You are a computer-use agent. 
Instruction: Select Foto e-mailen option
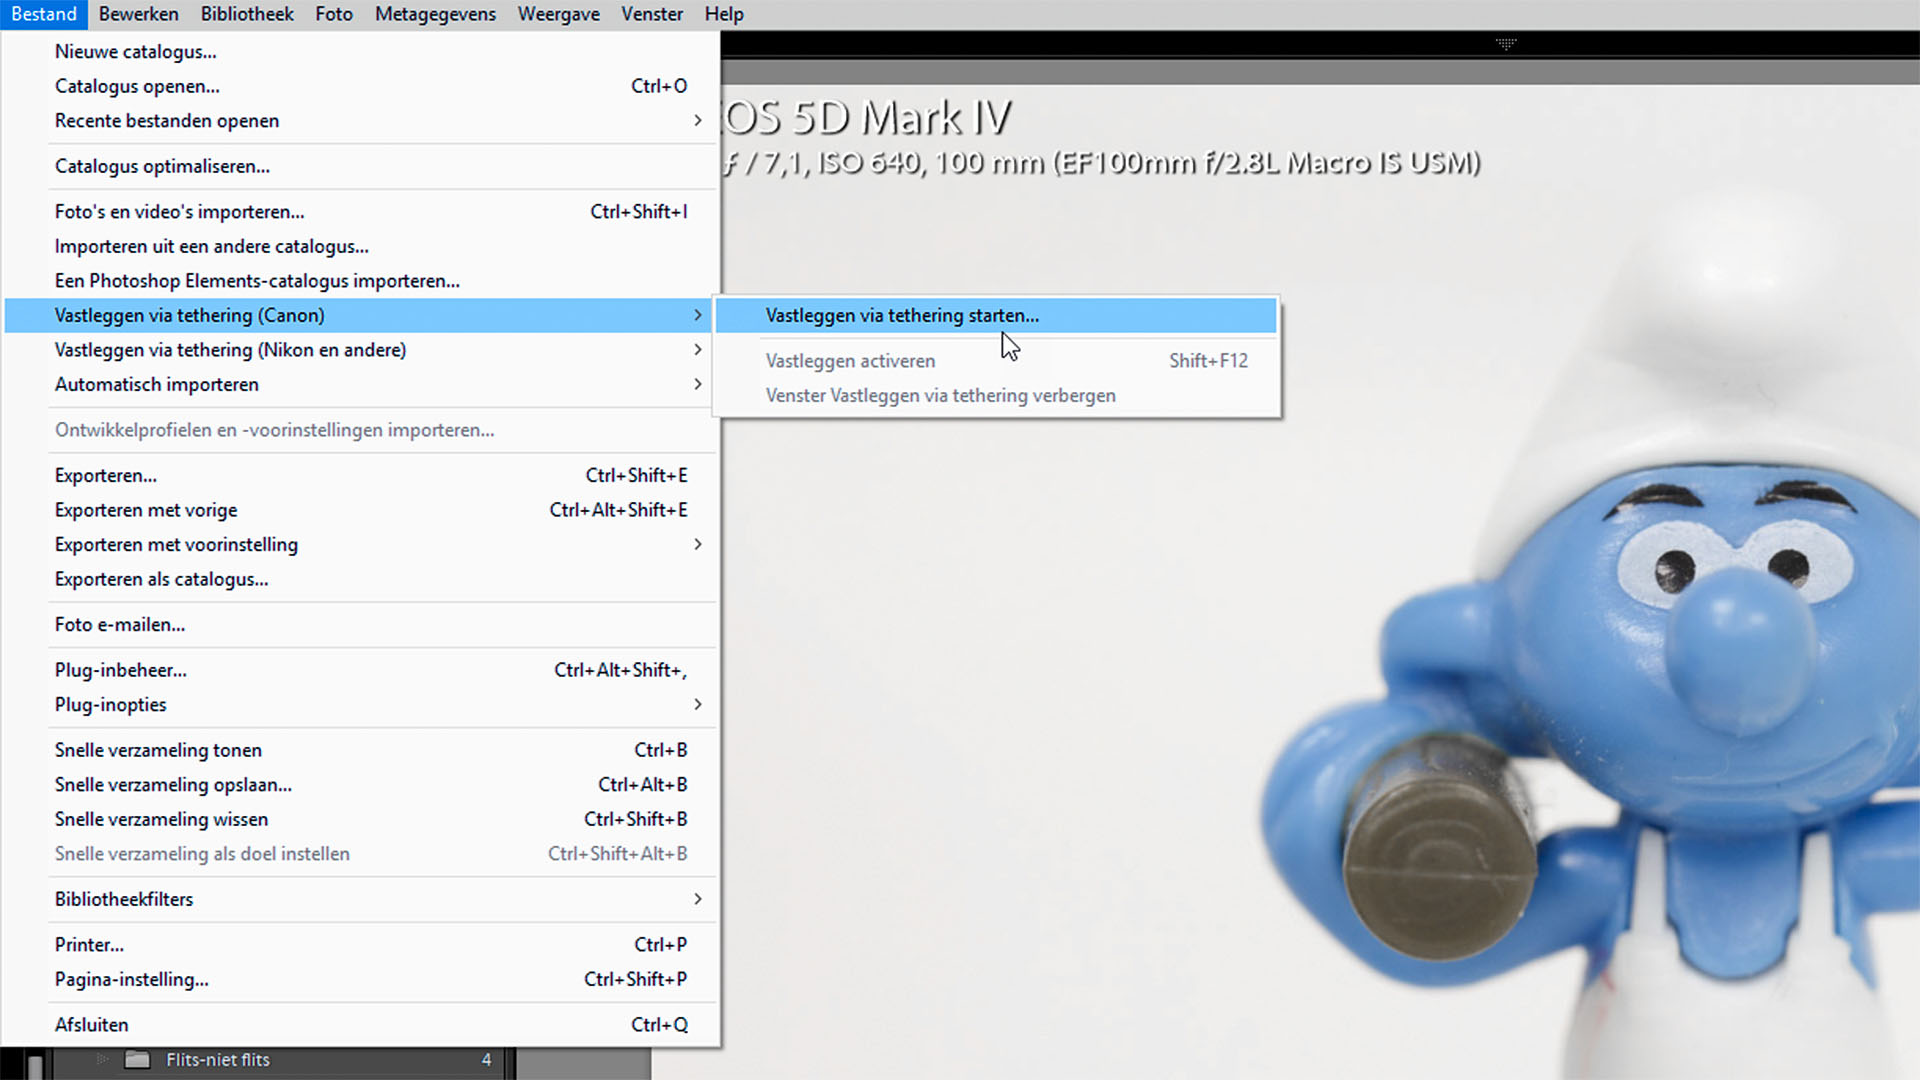pyautogui.click(x=120, y=625)
